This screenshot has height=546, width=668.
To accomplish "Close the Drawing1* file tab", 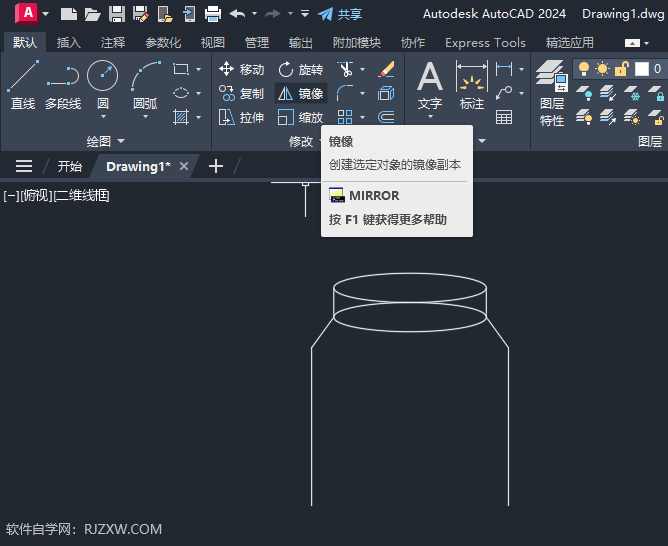I will pyautogui.click(x=184, y=166).
